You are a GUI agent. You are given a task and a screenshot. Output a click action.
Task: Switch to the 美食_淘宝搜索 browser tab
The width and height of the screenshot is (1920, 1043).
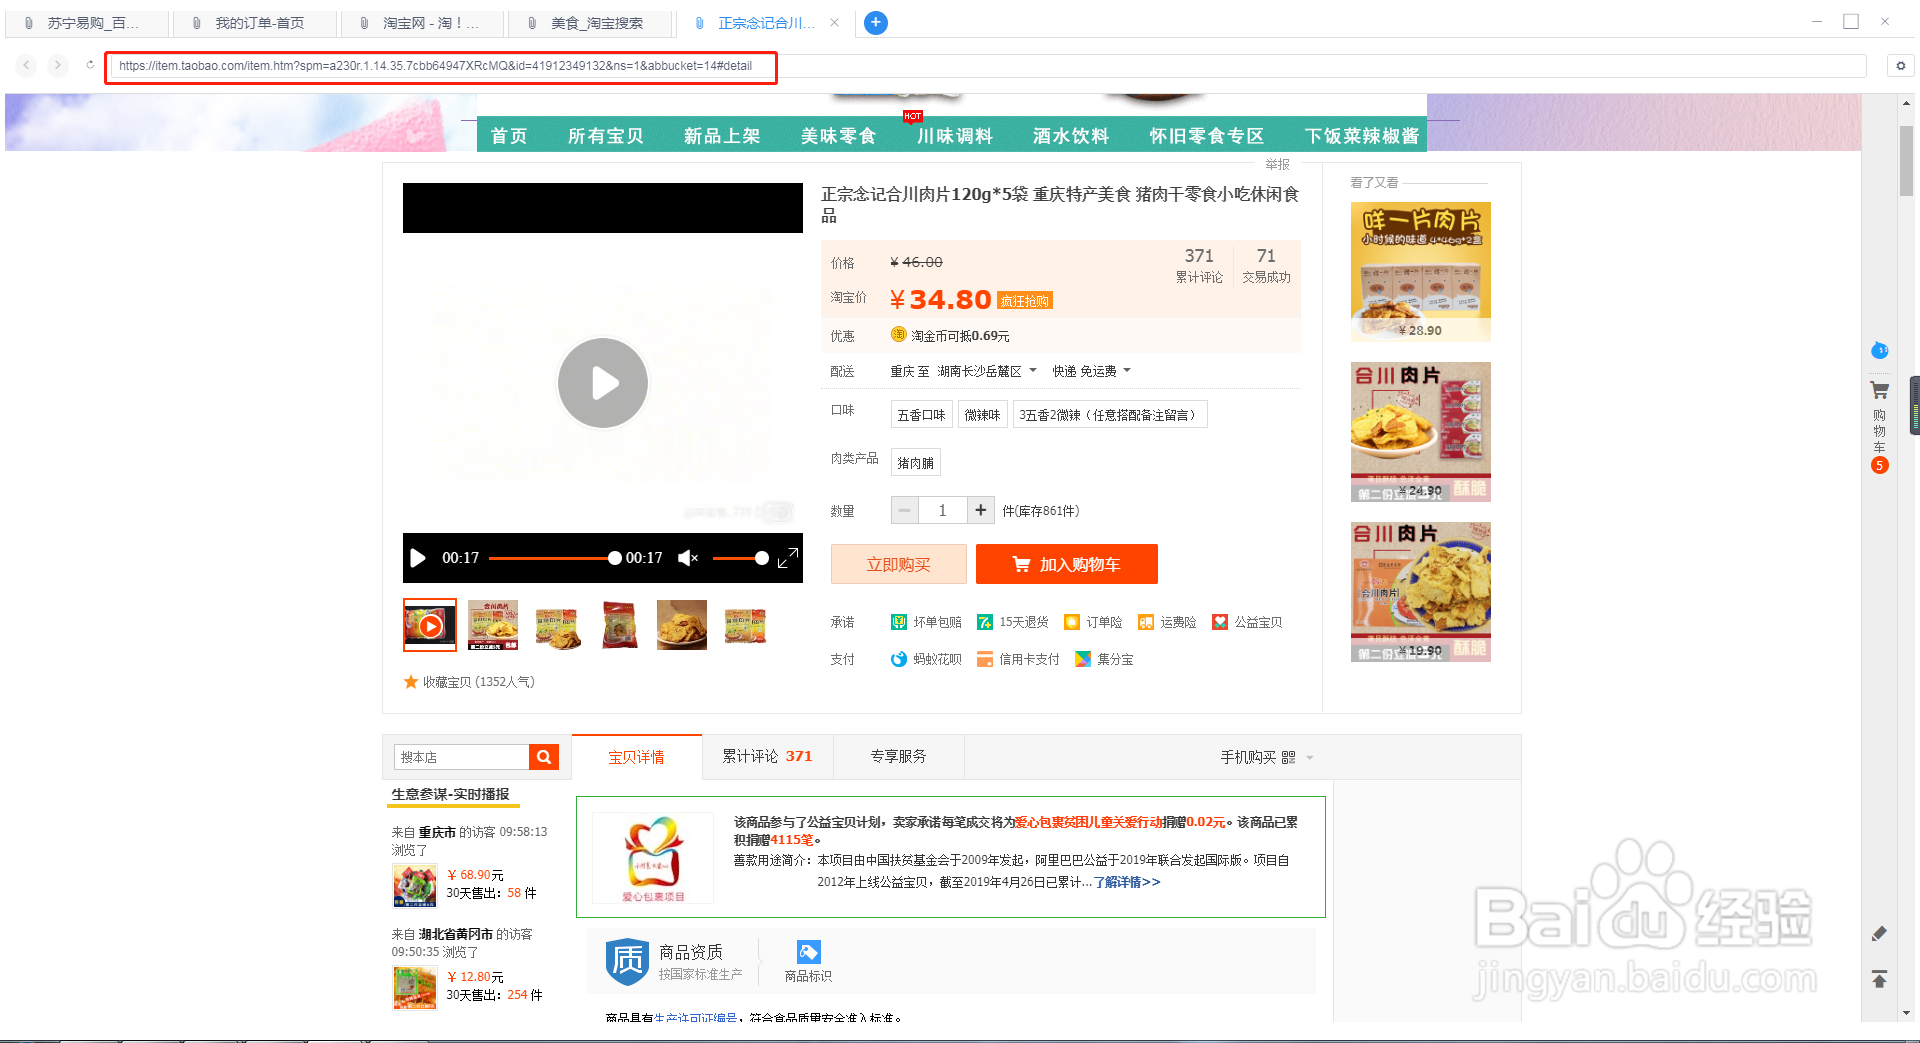[x=590, y=23]
